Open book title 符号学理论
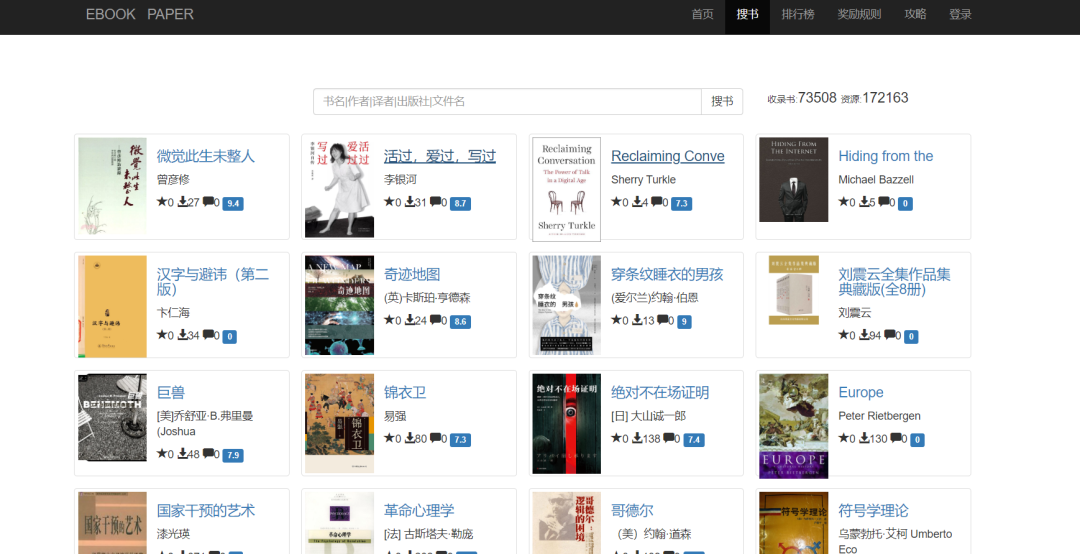 click(x=873, y=511)
